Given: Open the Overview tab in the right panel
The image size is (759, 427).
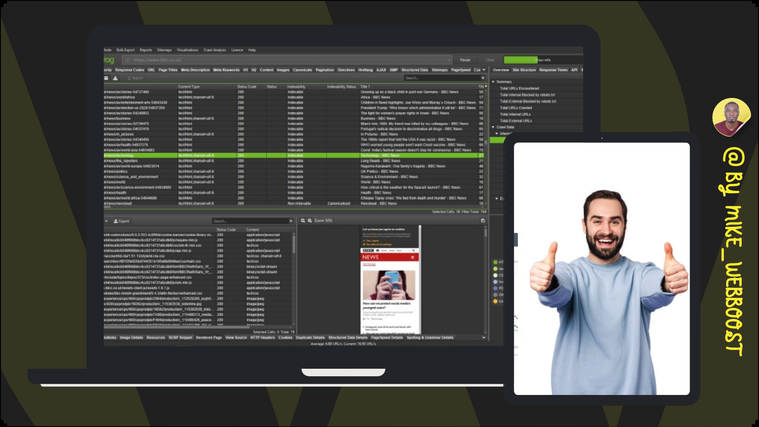Looking at the screenshot, I should (501, 70).
